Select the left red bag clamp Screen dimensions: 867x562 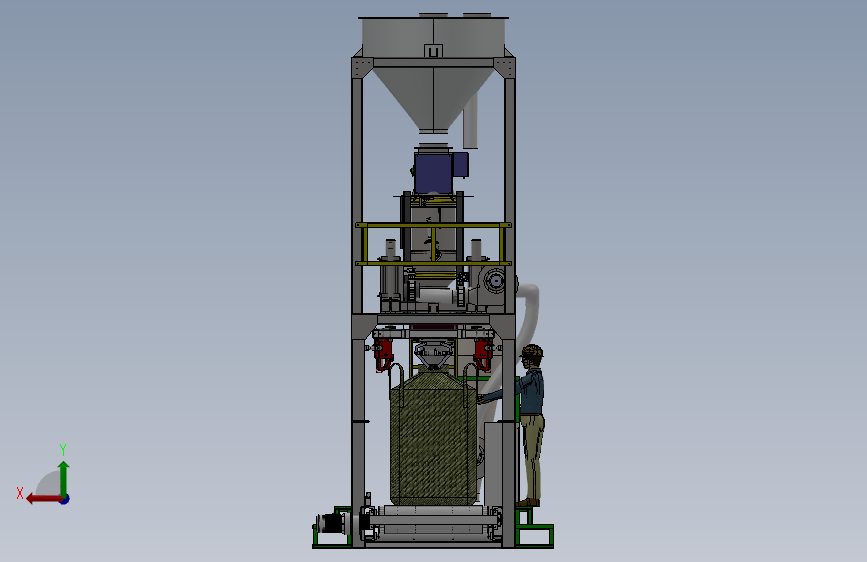pos(383,354)
